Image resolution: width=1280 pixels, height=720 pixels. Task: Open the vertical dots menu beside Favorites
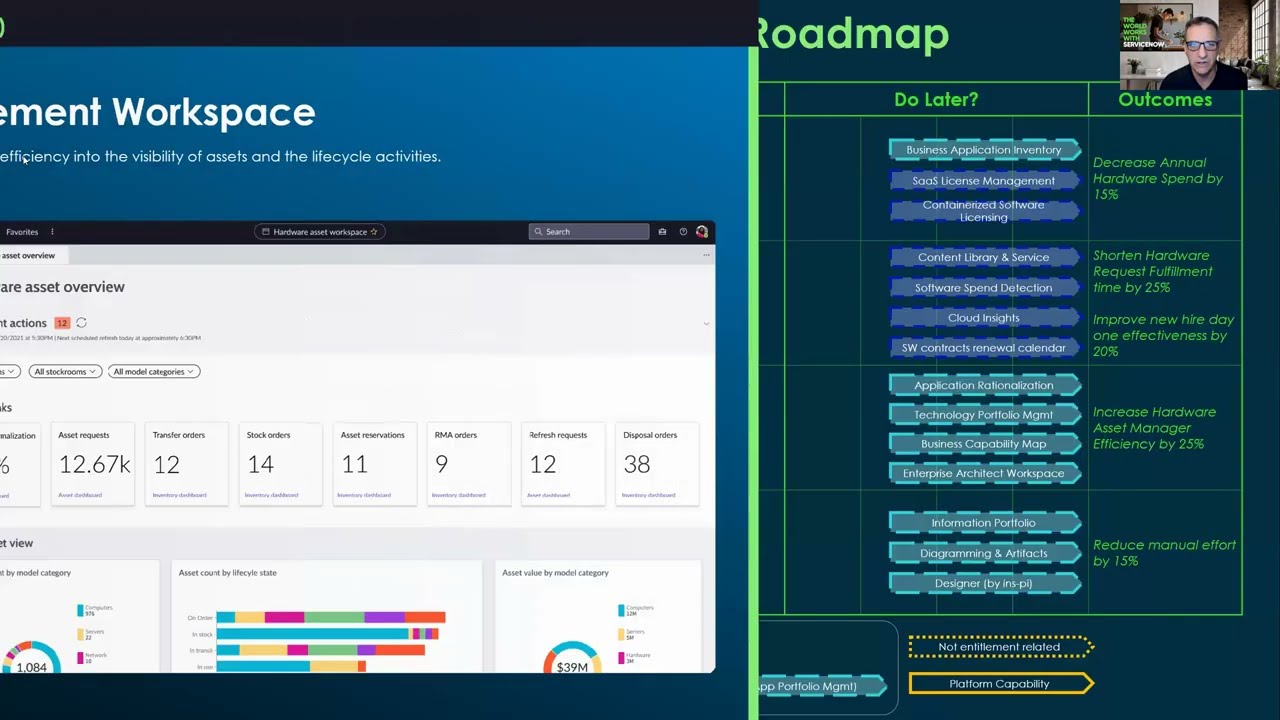[52, 232]
